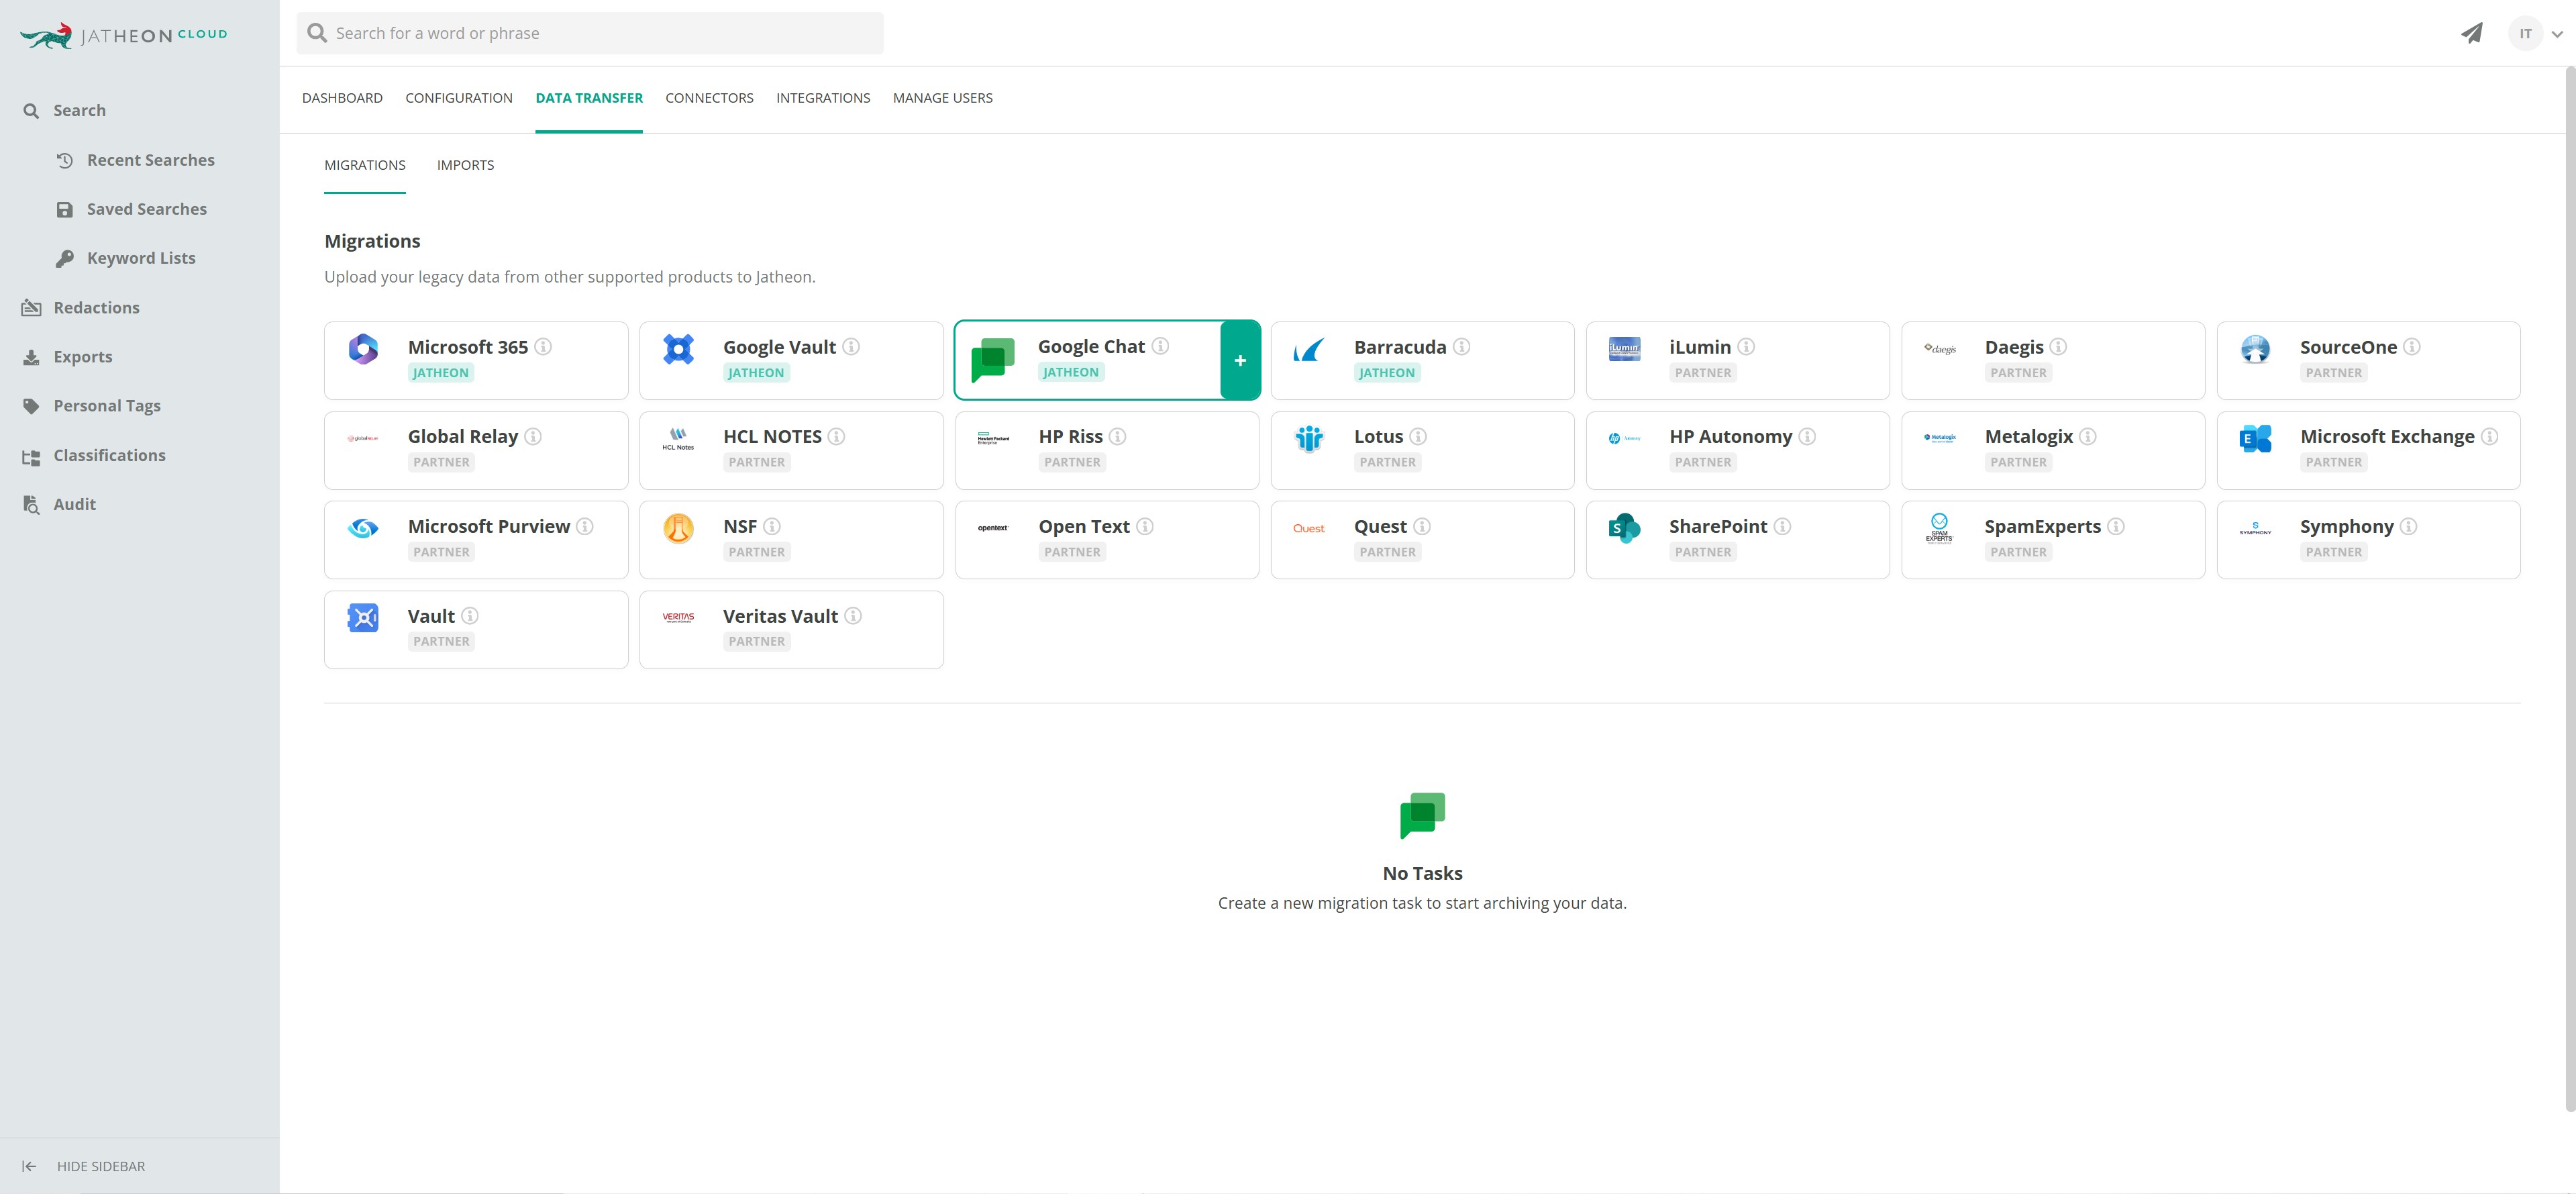Click the Google Vault logo icon

(x=678, y=349)
